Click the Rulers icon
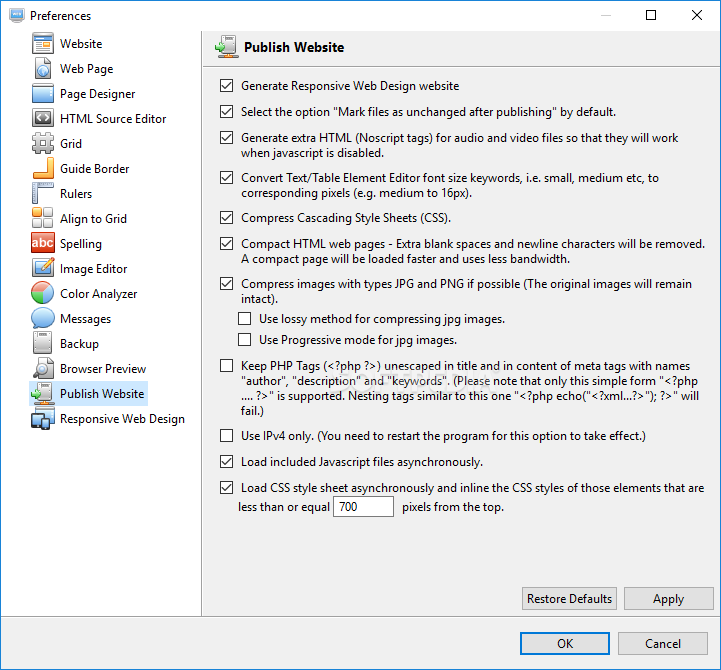 (43, 193)
